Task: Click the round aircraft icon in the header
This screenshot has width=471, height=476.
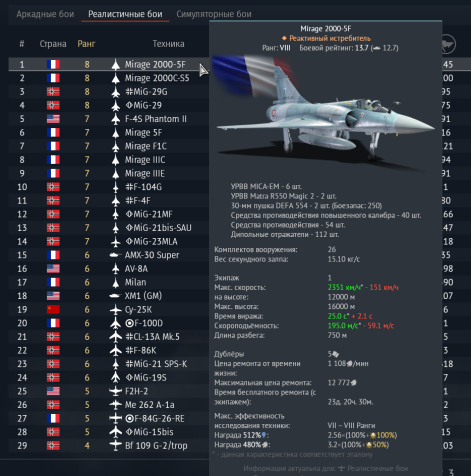Action: pyautogui.click(x=448, y=44)
